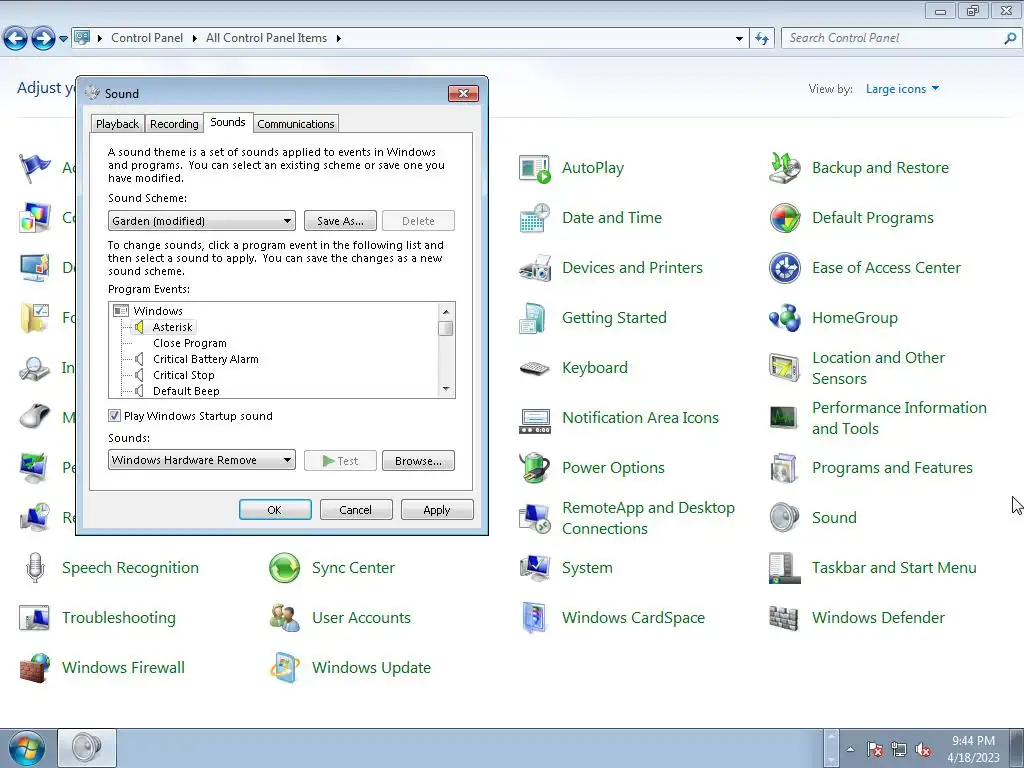Open the Power Options battery icon
1024x768 pixels.
[535, 468]
